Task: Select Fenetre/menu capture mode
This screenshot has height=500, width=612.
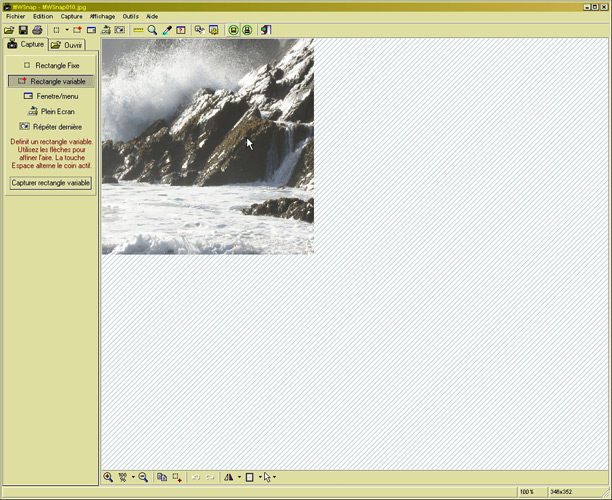Action: (x=51, y=96)
